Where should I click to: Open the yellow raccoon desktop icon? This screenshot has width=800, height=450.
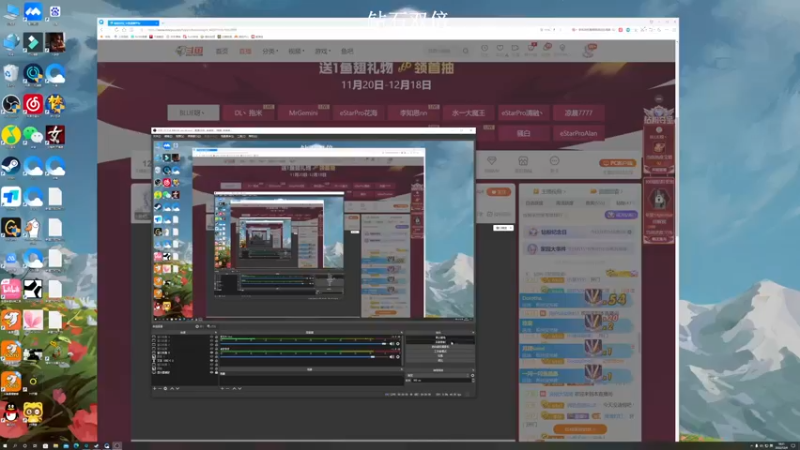coord(33,412)
